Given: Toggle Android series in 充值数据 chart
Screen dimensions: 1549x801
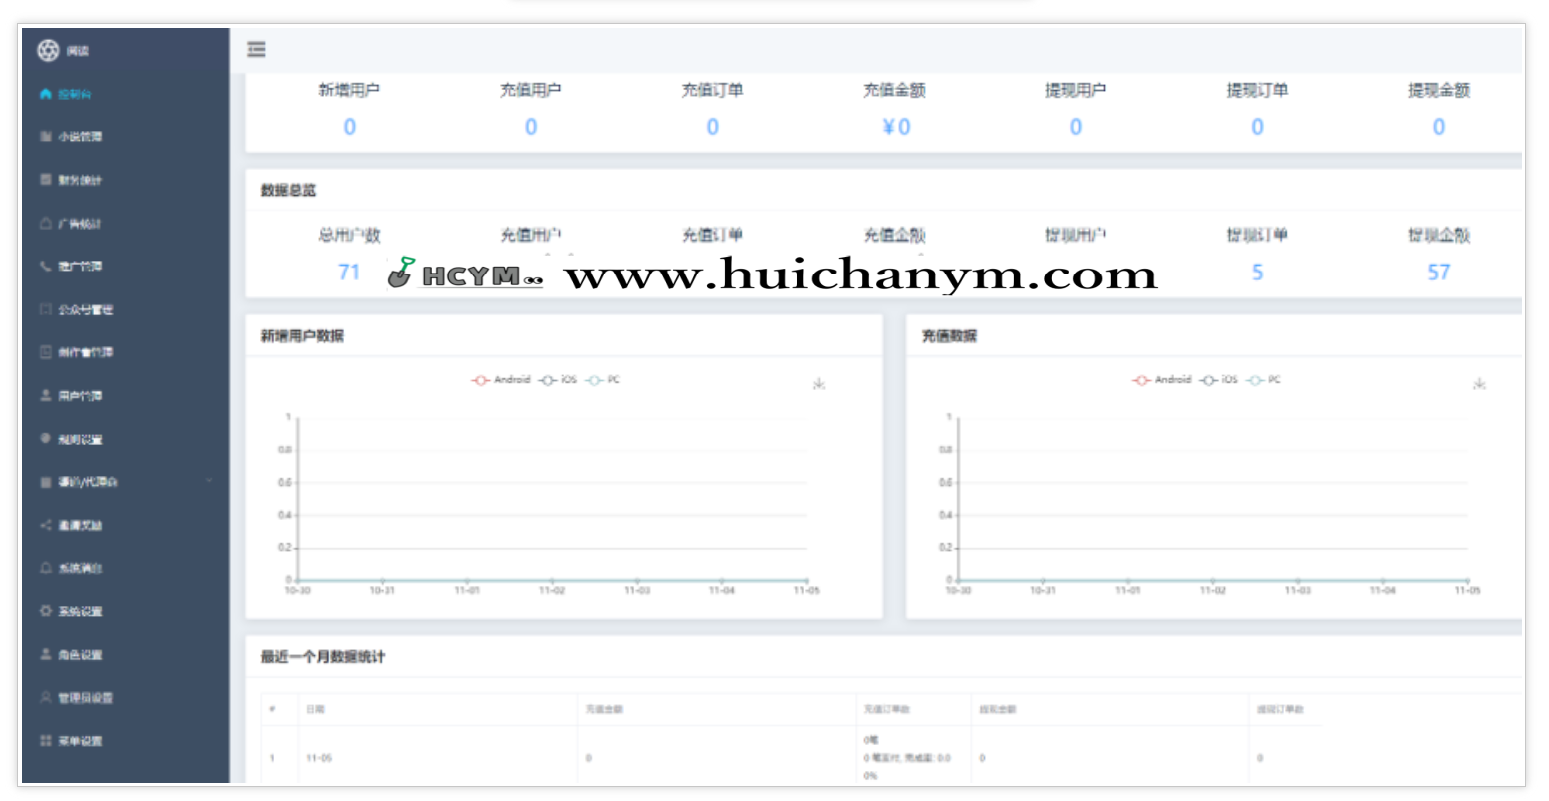Looking at the screenshot, I should coord(1161,380).
